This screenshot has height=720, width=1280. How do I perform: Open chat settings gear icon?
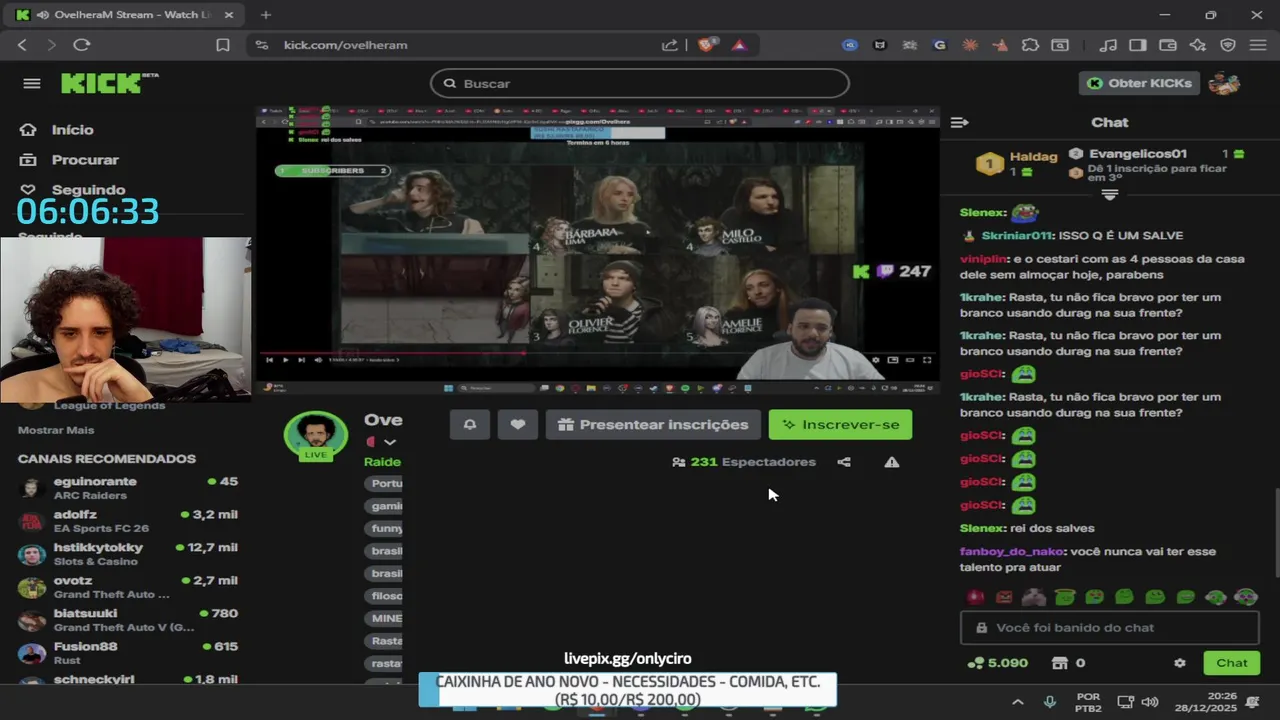pos(1180,663)
